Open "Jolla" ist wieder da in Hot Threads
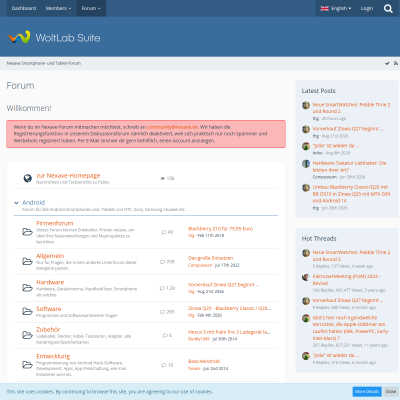Screen dimensions: 400x400 pyautogui.click(x=336, y=355)
